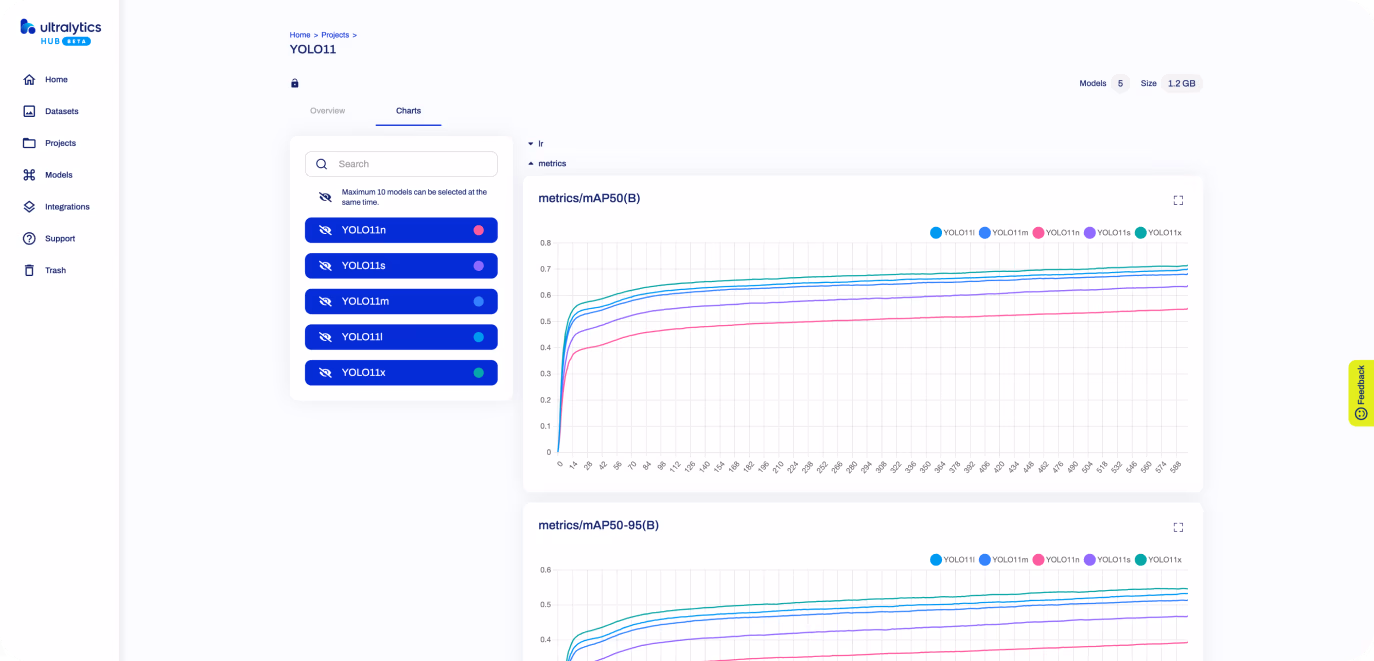1374x661 pixels.
Task: Click the project lock icon
Action: 295,83
